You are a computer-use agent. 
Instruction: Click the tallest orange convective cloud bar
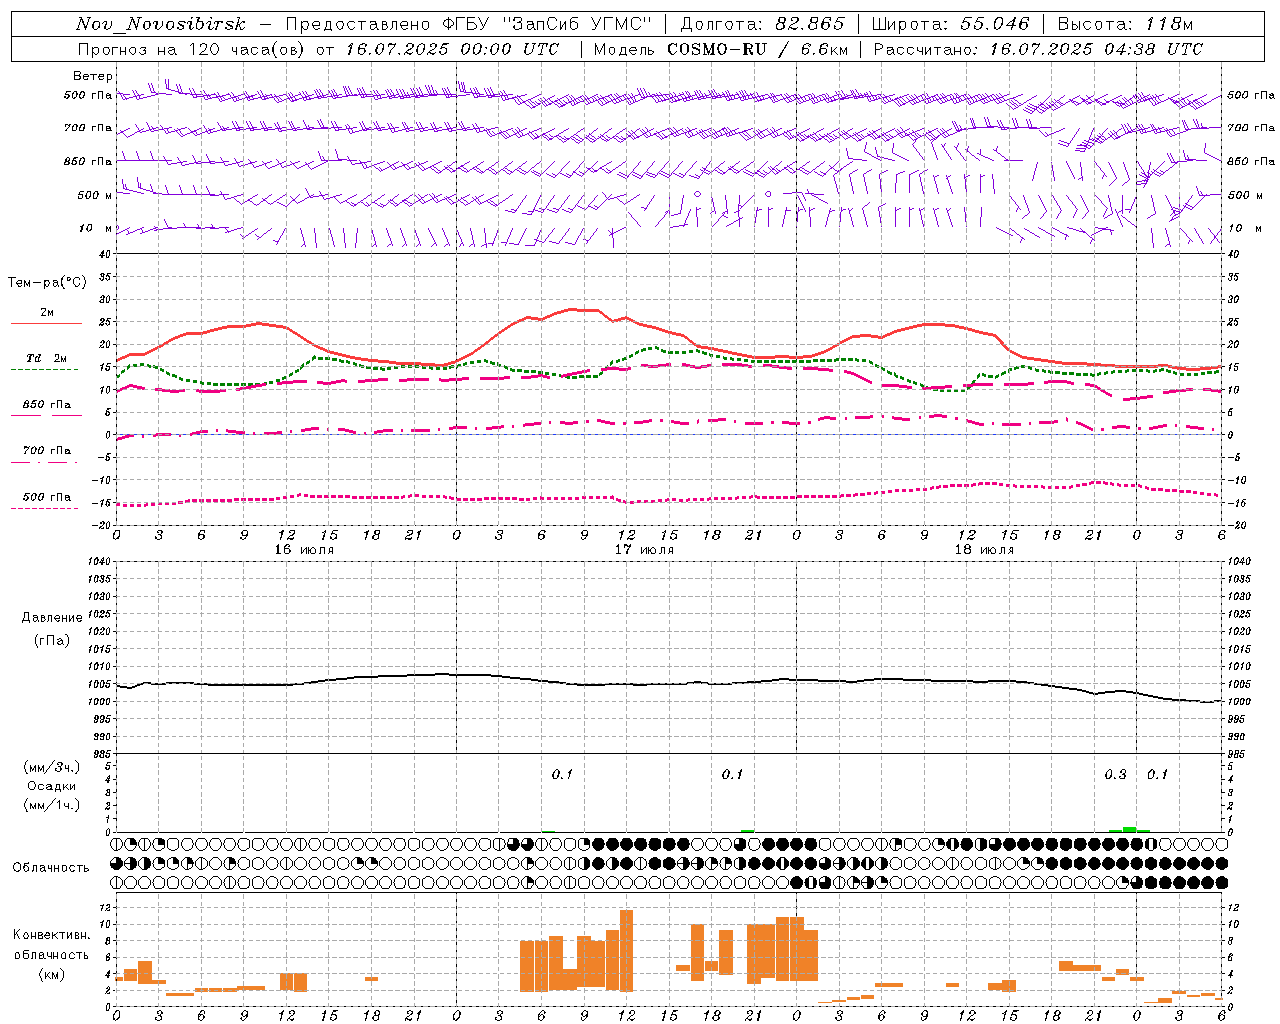626,949
